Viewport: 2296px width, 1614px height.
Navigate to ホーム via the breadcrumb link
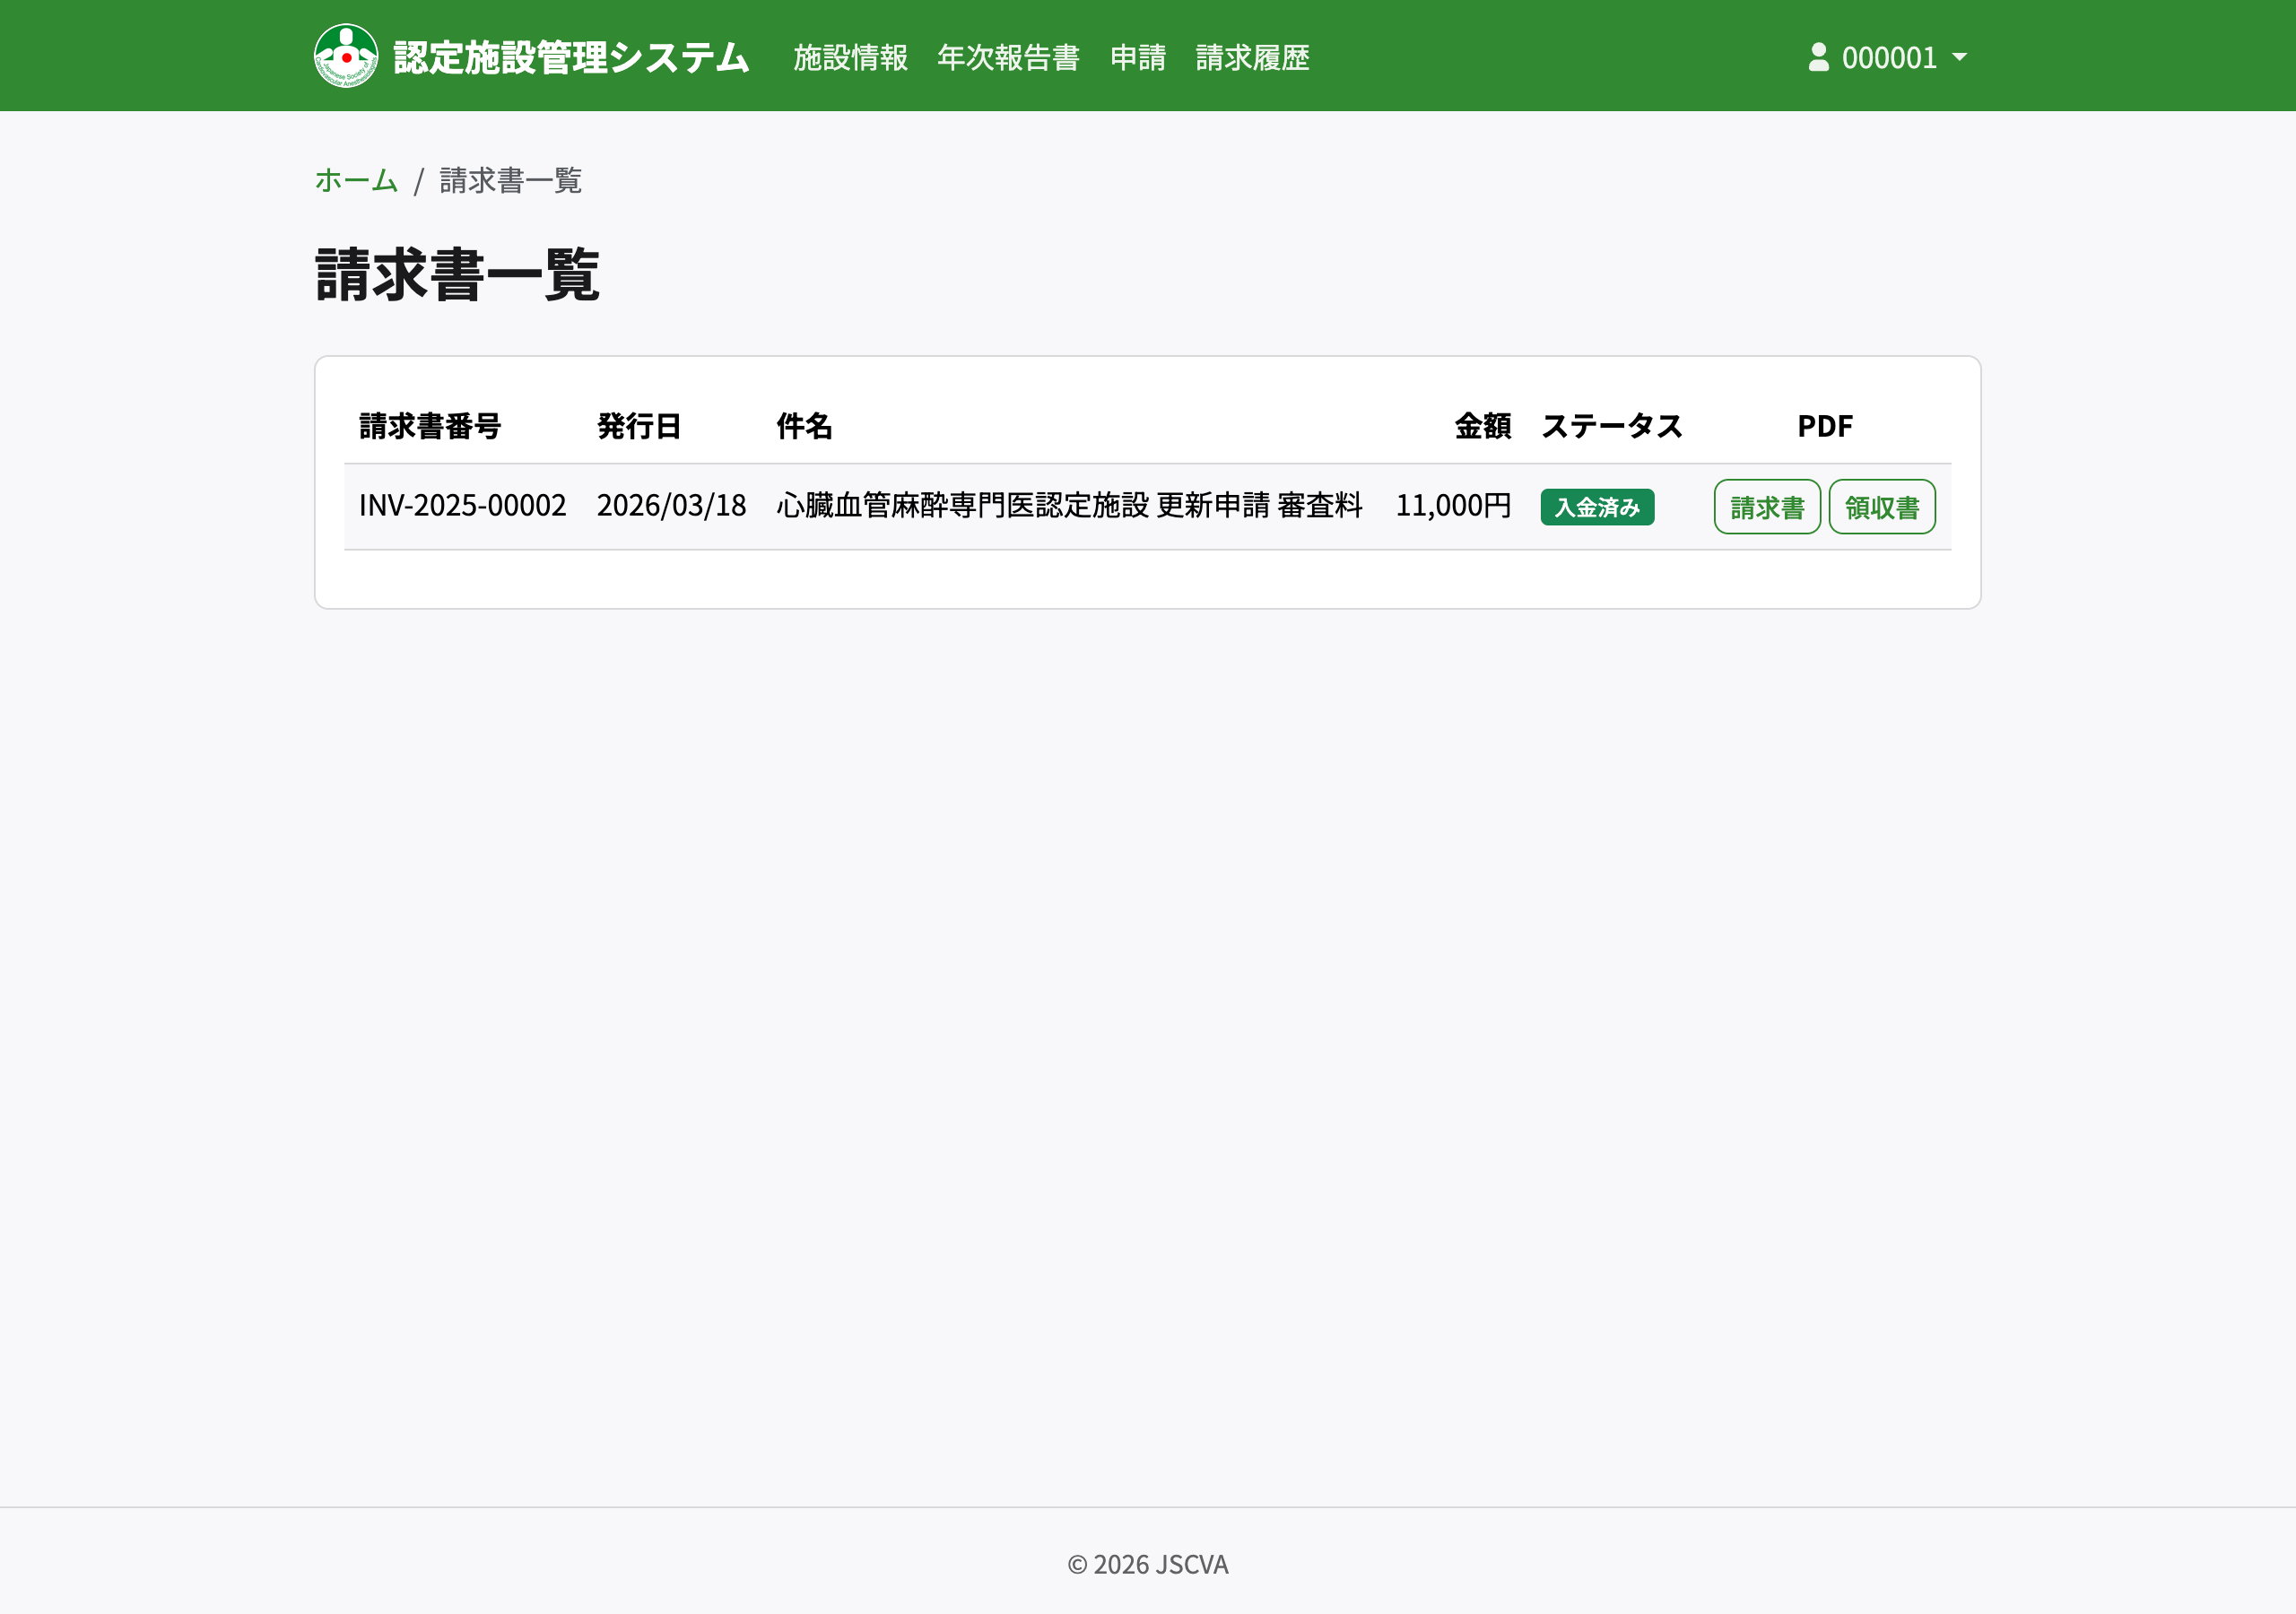[x=355, y=182]
